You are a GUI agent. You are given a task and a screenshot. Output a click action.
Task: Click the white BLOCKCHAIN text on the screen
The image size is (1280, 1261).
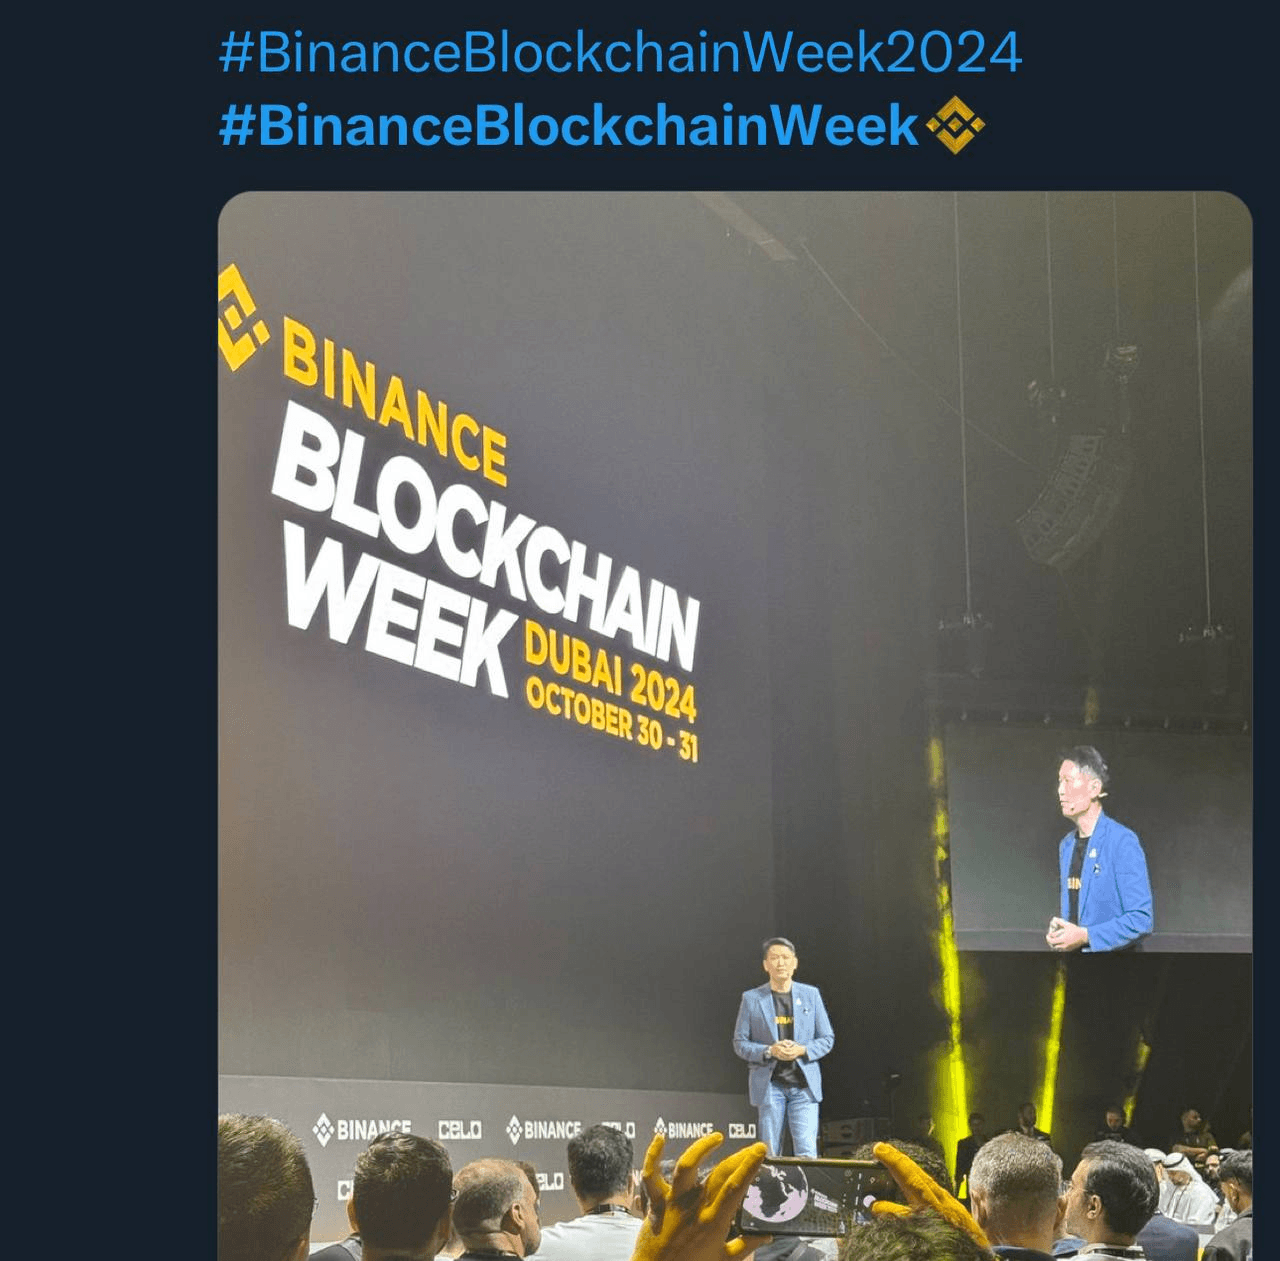tap(485, 535)
